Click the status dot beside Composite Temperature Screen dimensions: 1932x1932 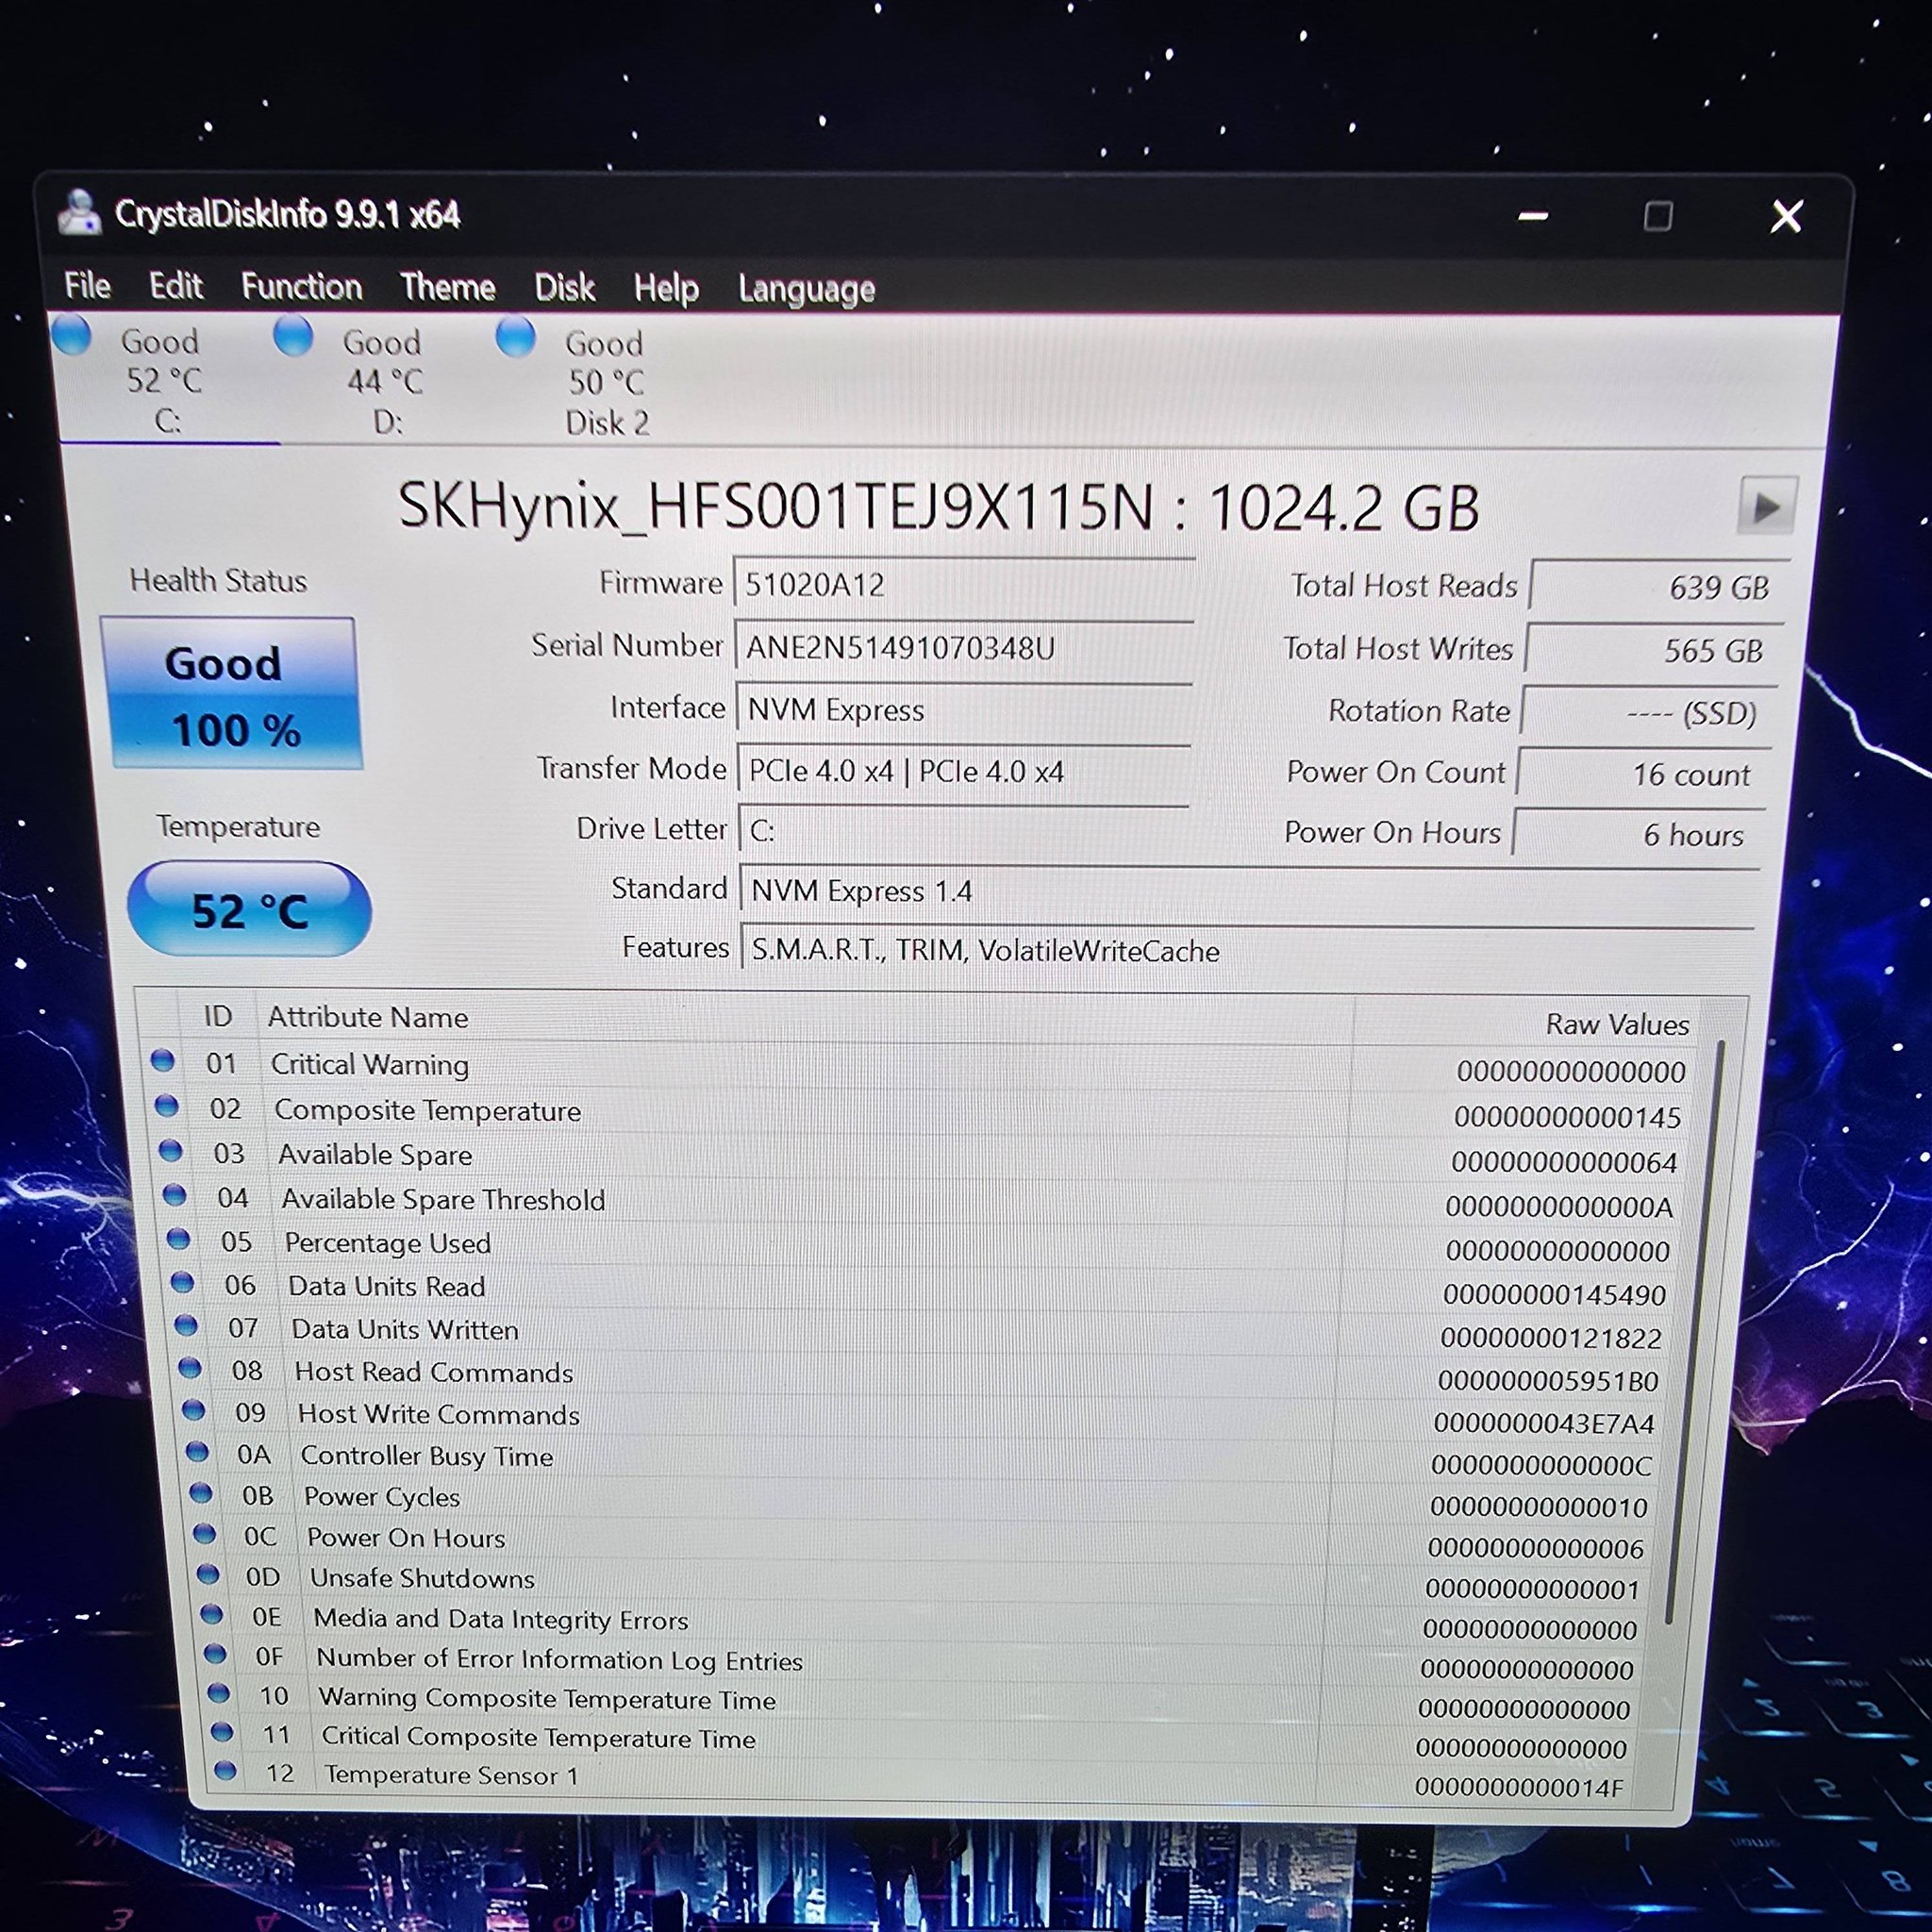point(166,1105)
